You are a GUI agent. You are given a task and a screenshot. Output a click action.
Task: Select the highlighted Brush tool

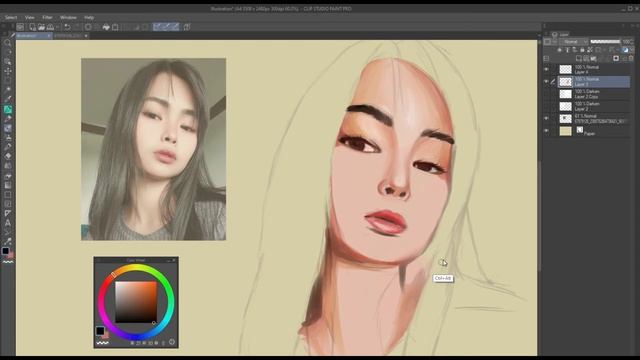pyautogui.click(x=7, y=128)
